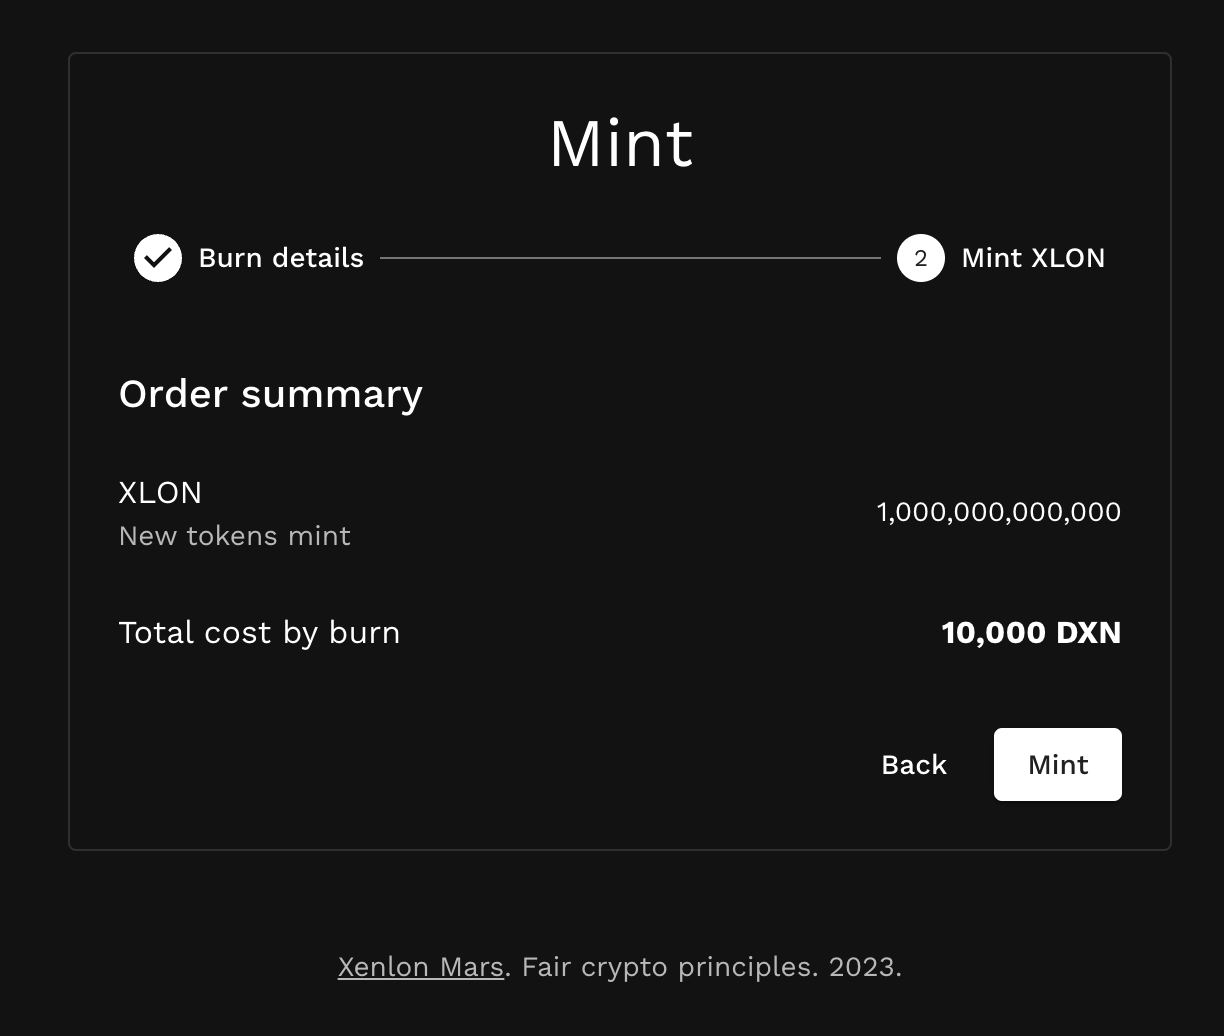Click the 10,000 burn cost number
The image size is (1224, 1036).
coord(993,633)
